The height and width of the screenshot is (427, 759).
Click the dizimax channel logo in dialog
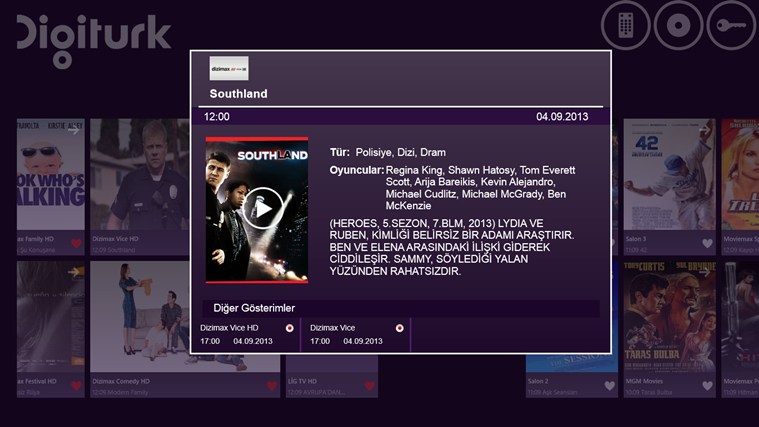click(x=229, y=68)
